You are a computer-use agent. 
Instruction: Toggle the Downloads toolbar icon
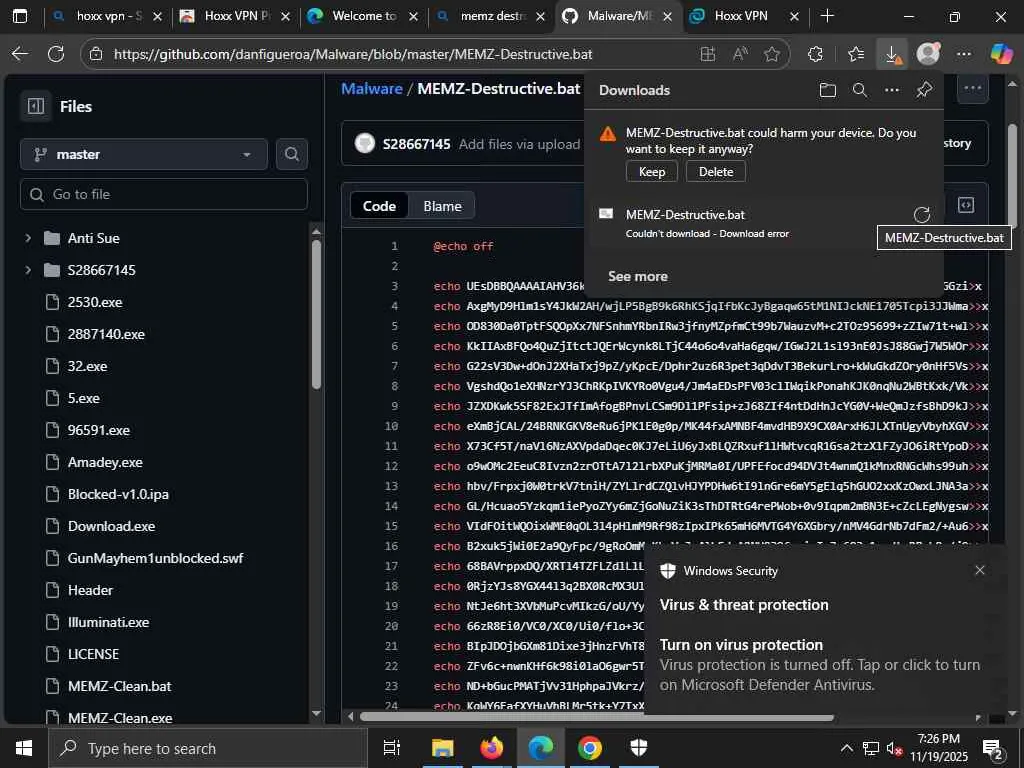[x=892, y=54]
